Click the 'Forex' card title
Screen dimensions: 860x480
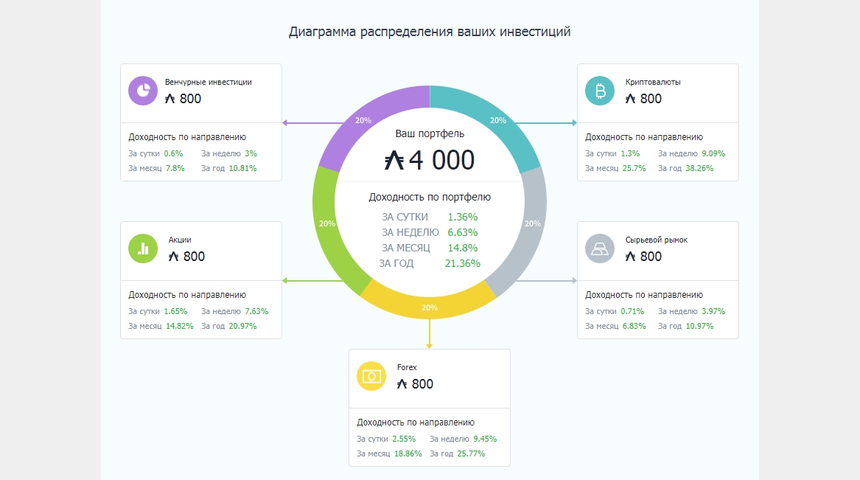[x=407, y=367]
